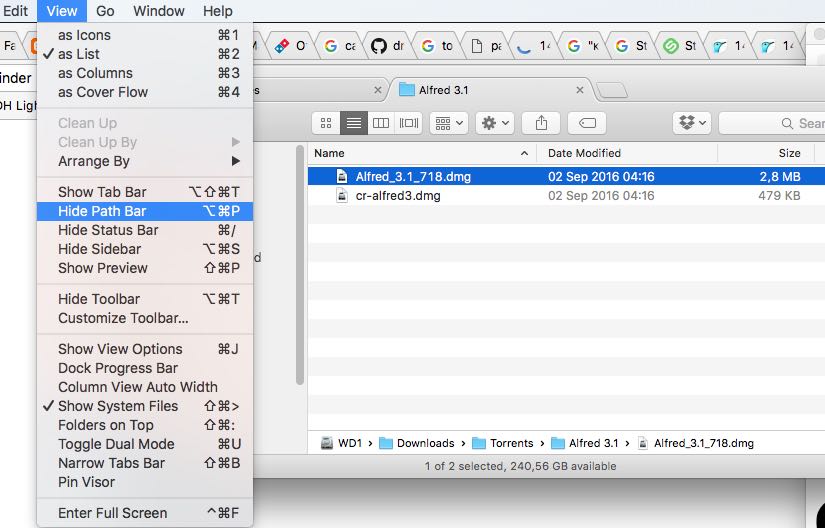Select list view toolbar button
Screen dimensions: 825x528
click(354, 123)
